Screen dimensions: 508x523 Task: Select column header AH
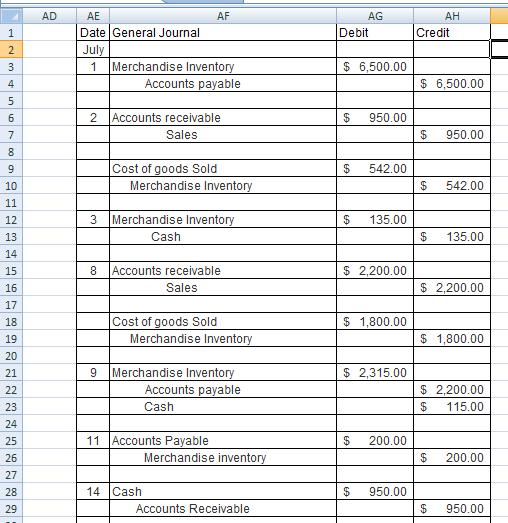coord(452,16)
